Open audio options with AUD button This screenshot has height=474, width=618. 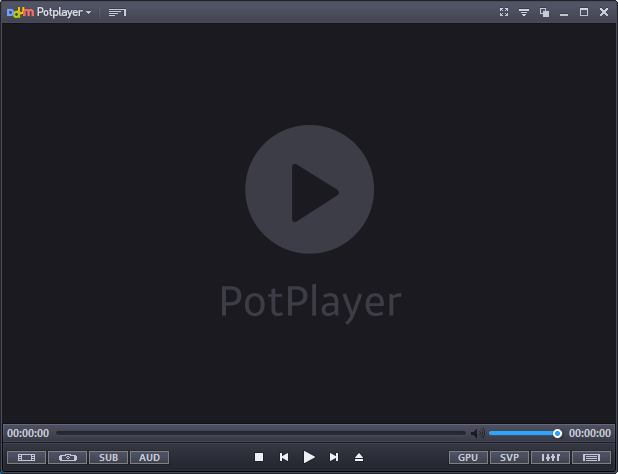(149, 457)
